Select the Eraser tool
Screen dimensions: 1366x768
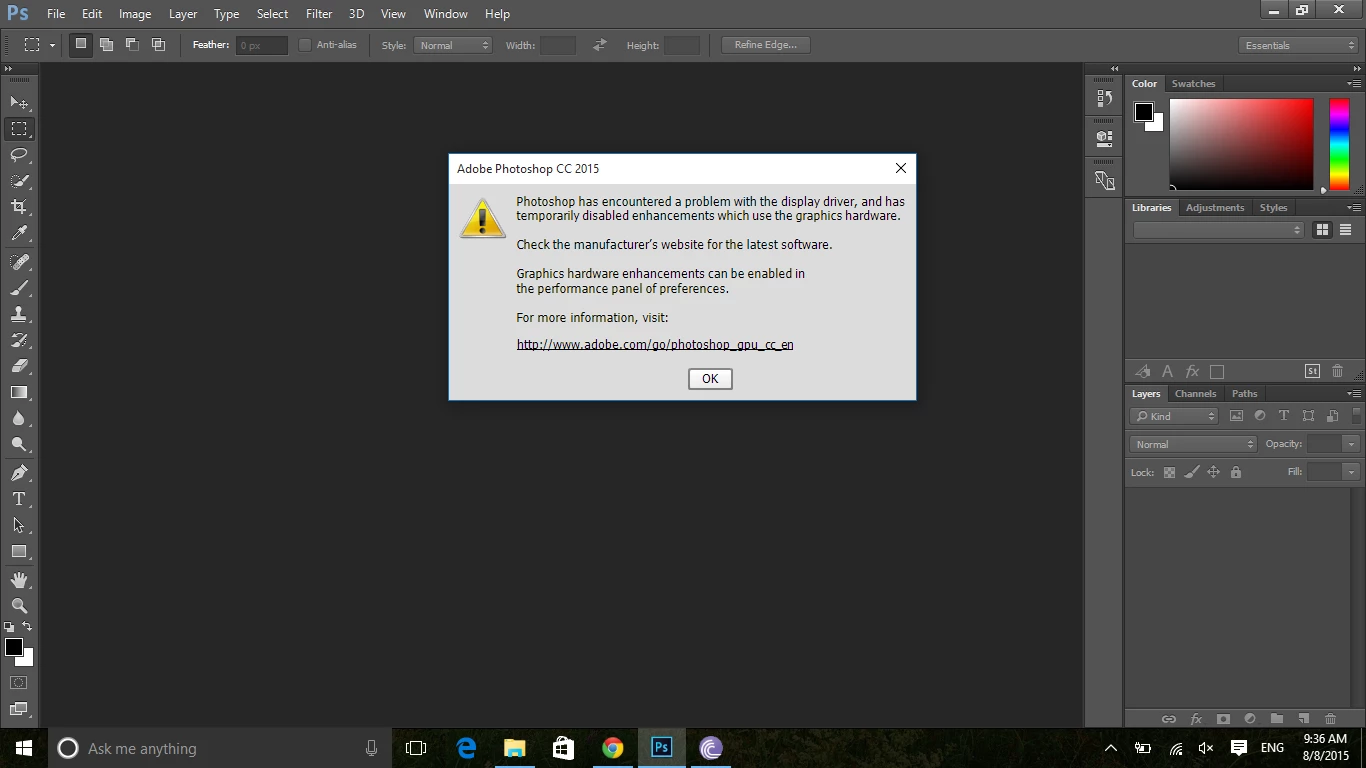[19, 366]
